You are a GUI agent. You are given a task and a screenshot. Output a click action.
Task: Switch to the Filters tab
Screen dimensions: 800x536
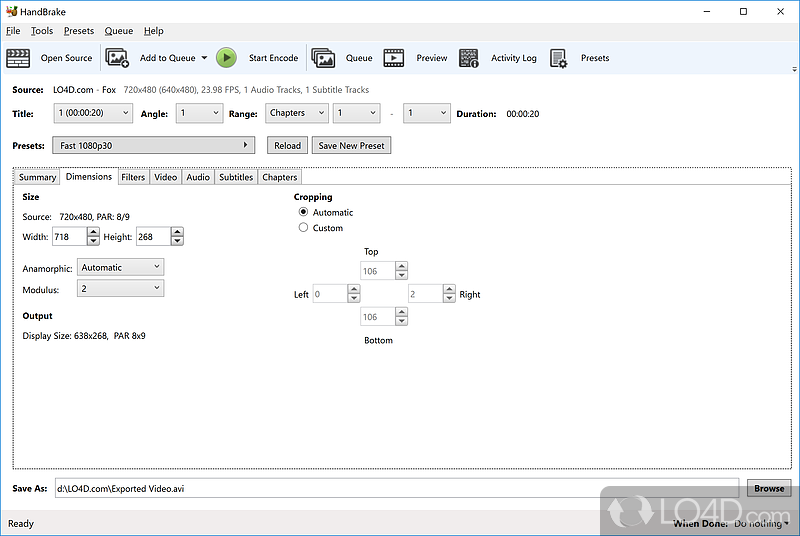133,177
